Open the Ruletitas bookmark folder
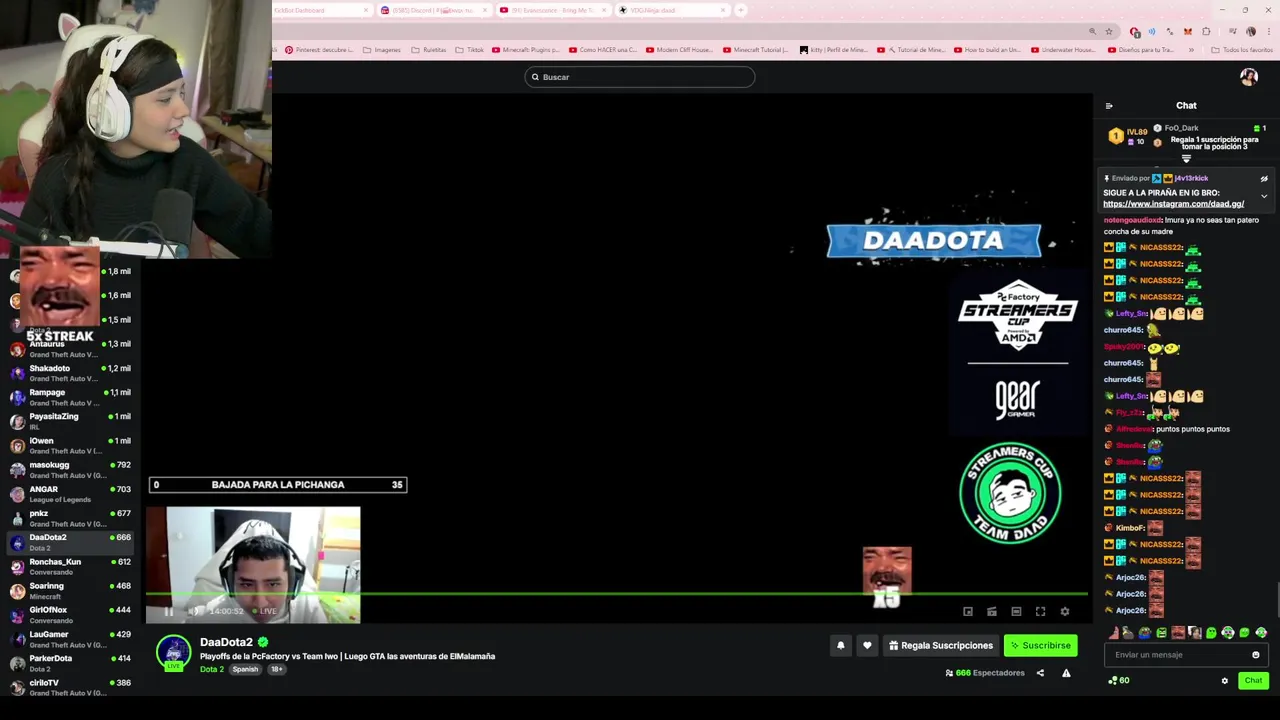The height and width of the screenshot is (720, 1280). [429, 50]
